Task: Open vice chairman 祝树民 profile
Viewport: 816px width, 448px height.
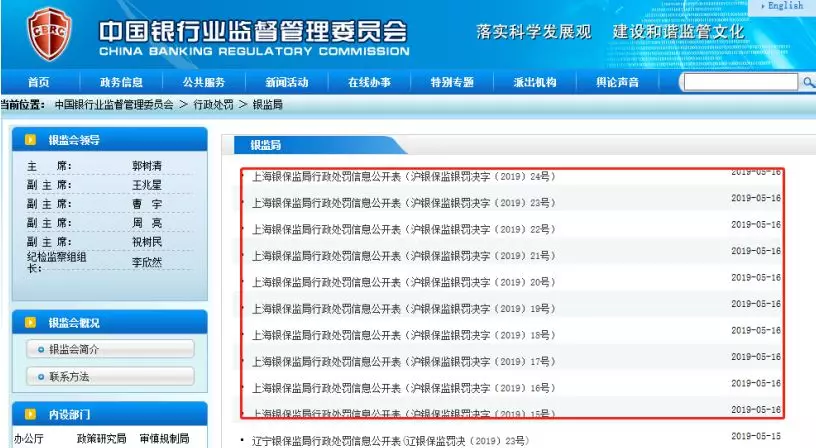Action: 147,242
